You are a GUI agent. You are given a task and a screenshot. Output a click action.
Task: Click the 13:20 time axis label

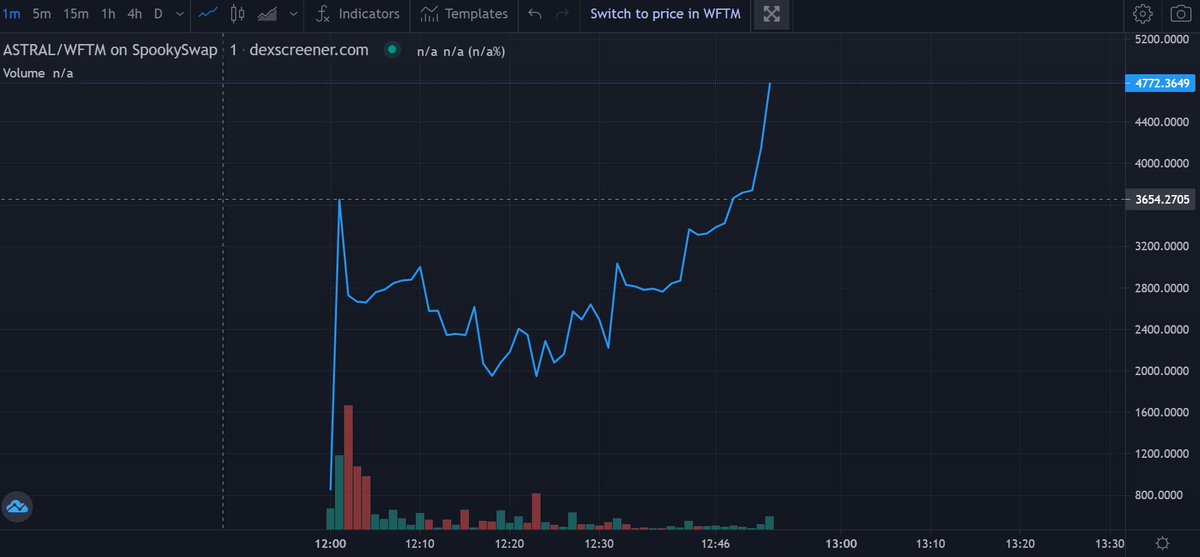tap(1020, 543)
